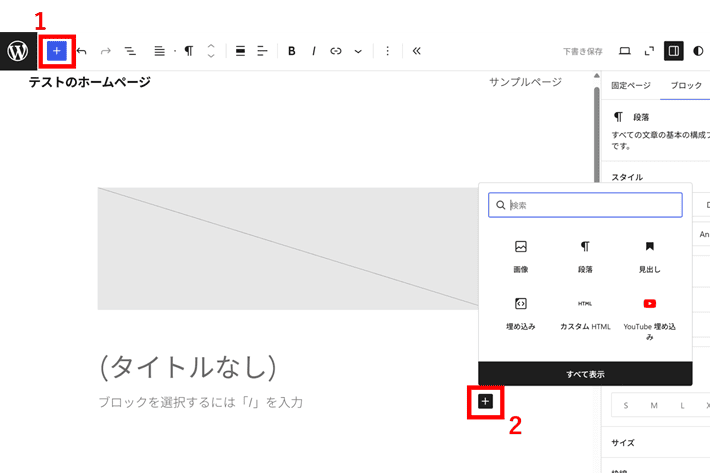Toggle bold formatting

292,51
